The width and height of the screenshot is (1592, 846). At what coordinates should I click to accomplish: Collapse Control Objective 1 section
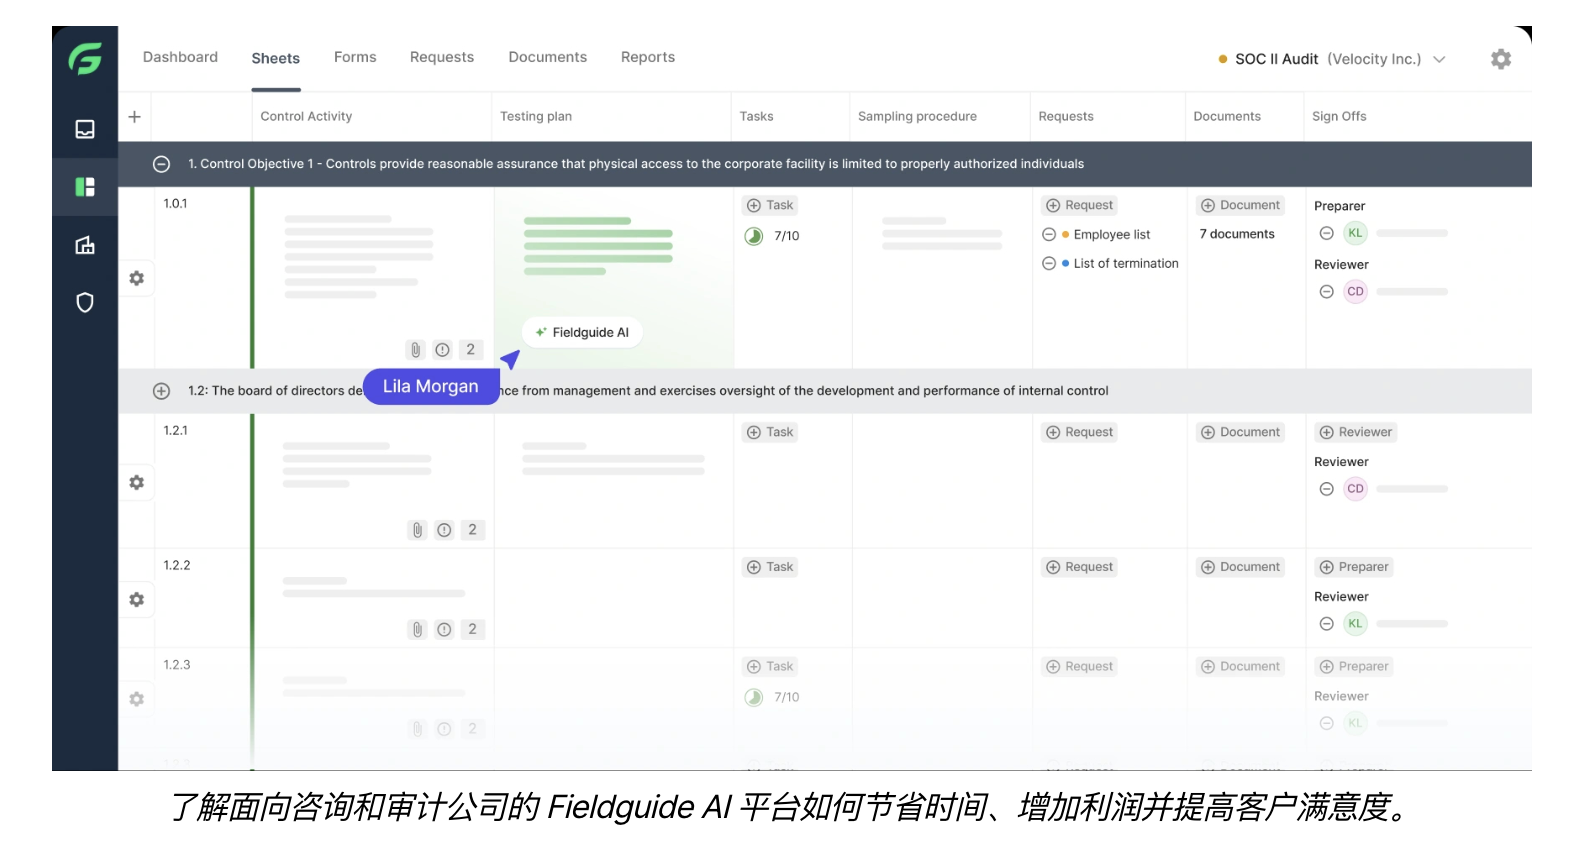pos(161,164)
